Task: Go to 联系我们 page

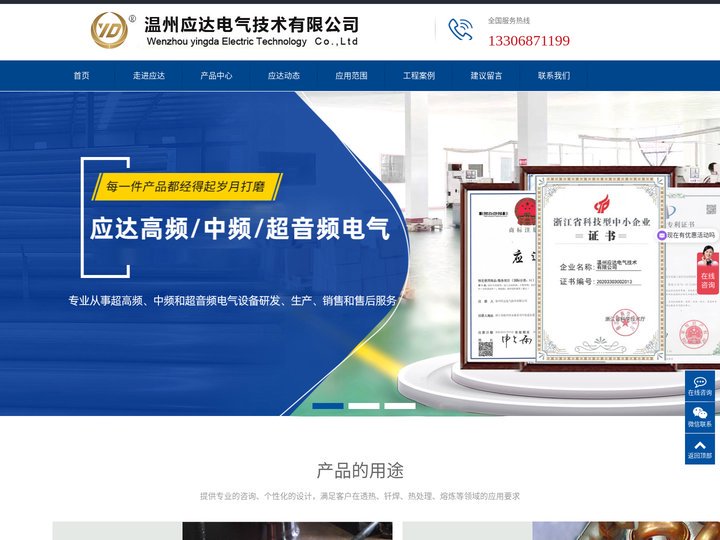Action: point(554,76)
